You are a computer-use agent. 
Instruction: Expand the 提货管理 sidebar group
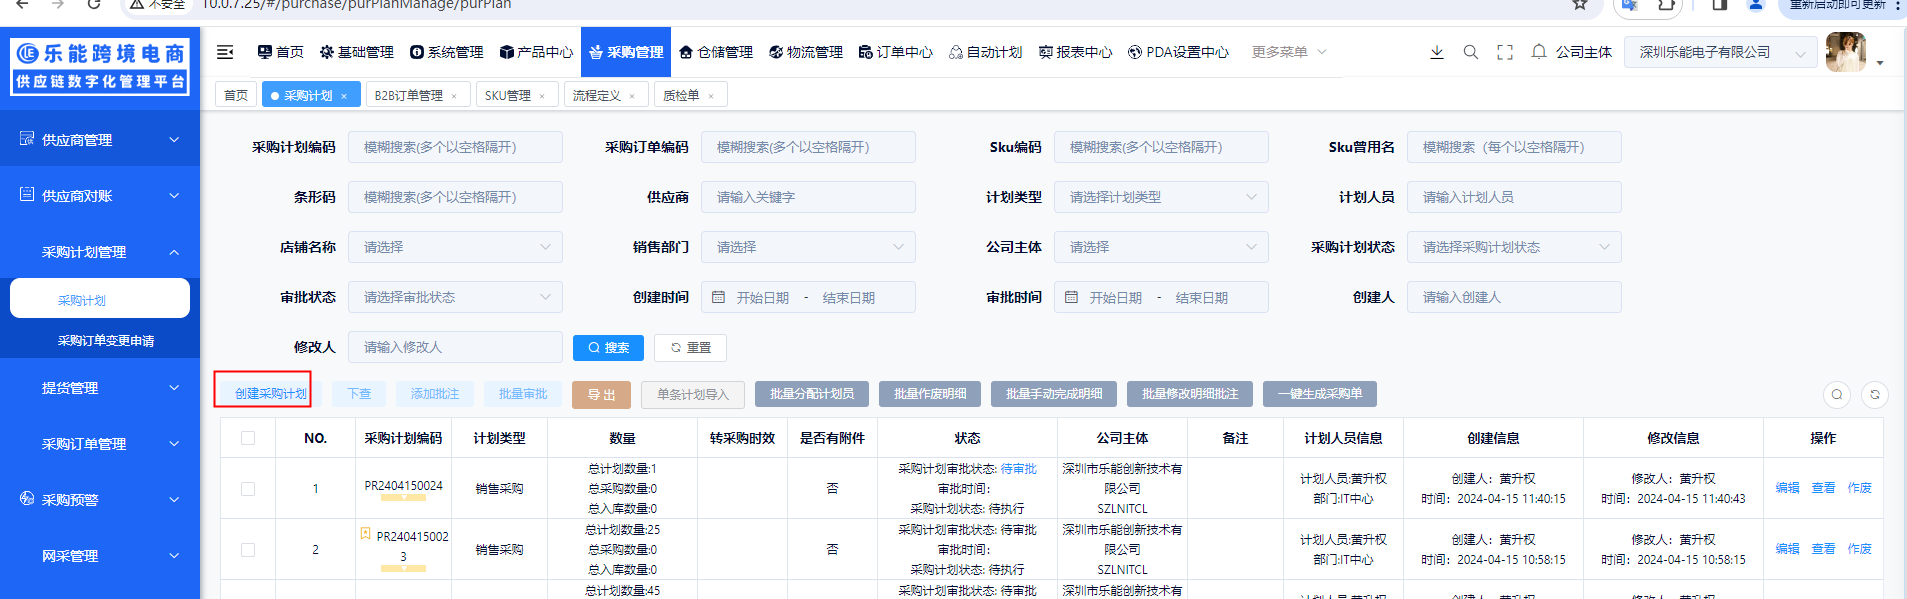tap(100, 387)
